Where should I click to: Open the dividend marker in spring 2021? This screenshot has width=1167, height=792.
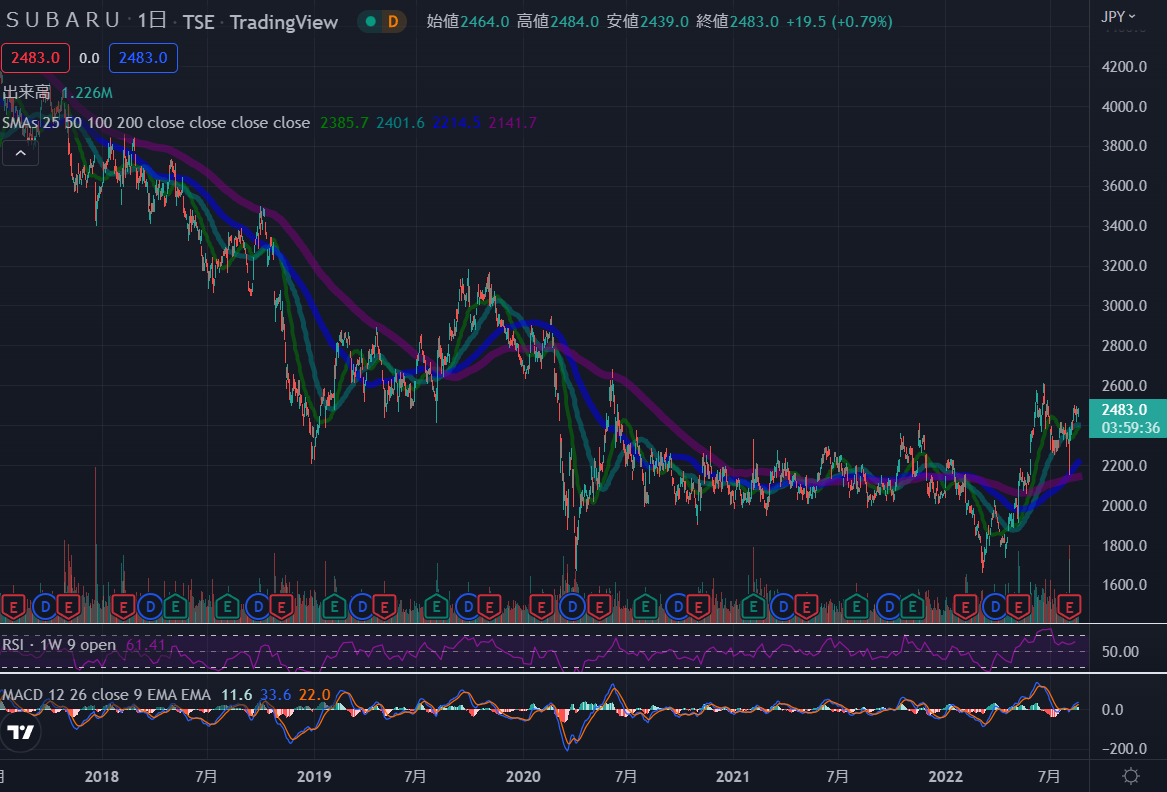783,607
